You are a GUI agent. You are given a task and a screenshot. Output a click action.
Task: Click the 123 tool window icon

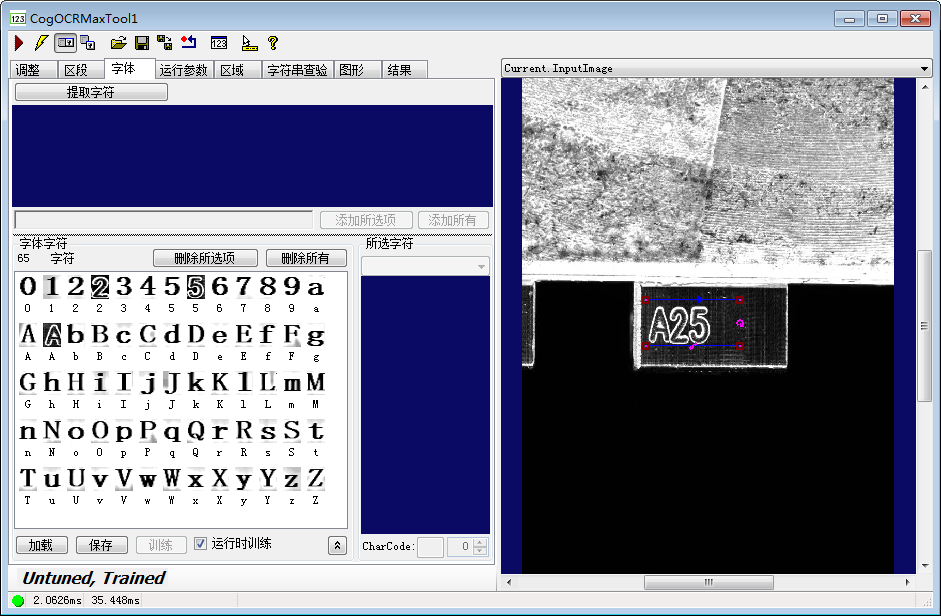point(219,43)
